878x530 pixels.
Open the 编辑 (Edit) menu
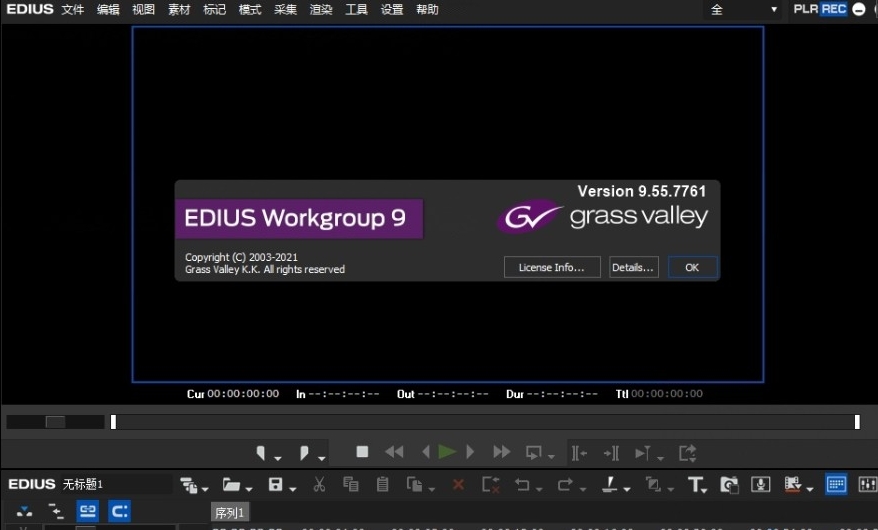[x=108, y=10]
